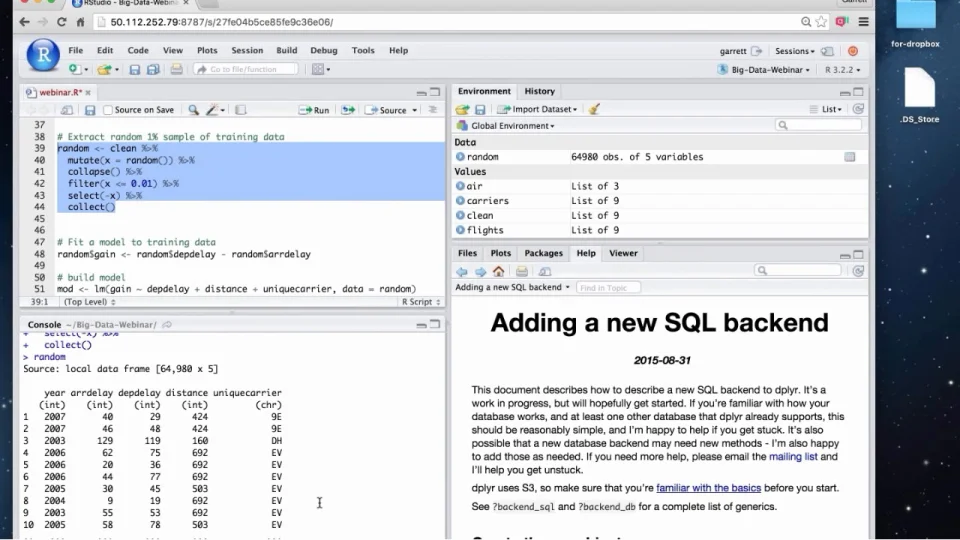Open the Big-Data-Webinar project dropdown
960x540 pixels.
763,70
